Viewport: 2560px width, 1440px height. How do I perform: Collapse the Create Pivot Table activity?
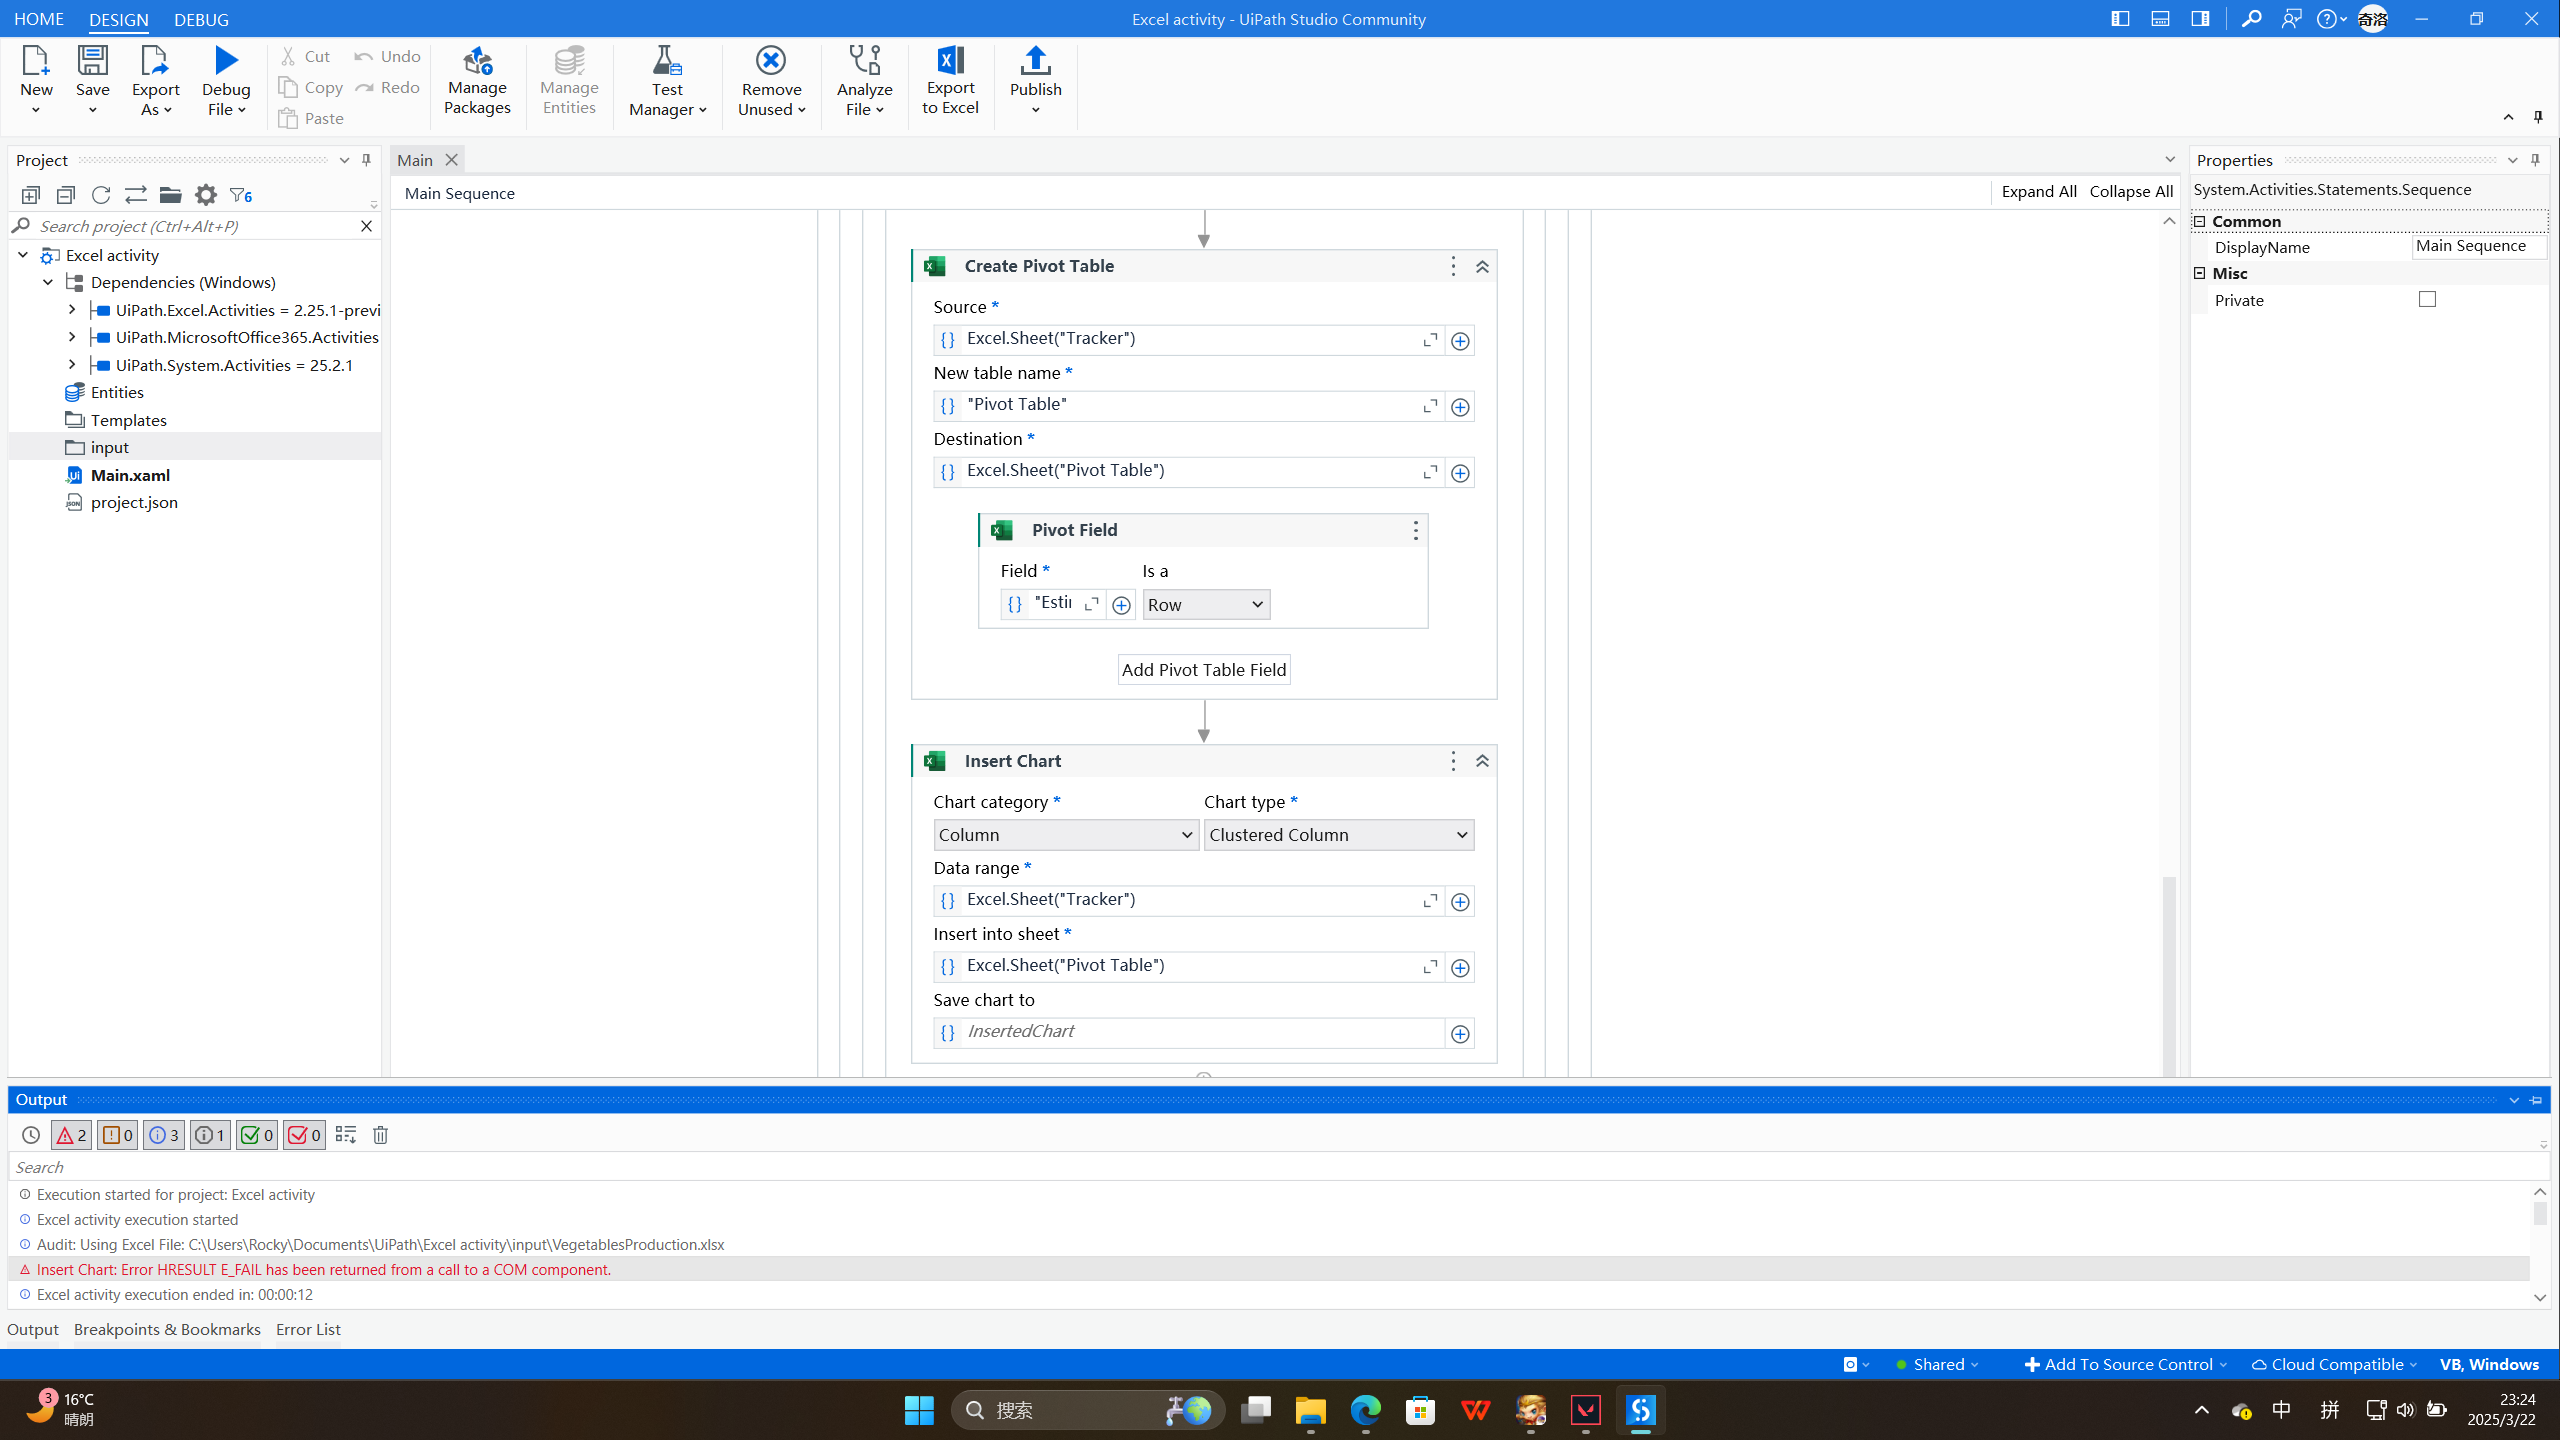pyautogui.click(x=1482, y=267)
